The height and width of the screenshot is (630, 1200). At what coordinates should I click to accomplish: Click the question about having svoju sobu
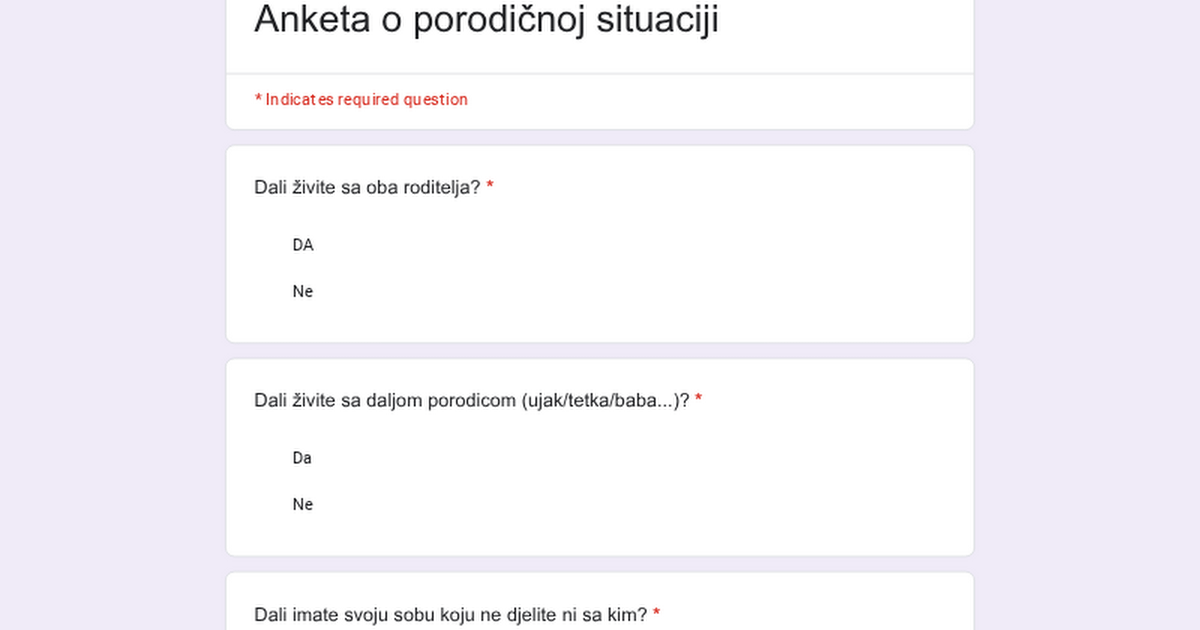point(450,614)
